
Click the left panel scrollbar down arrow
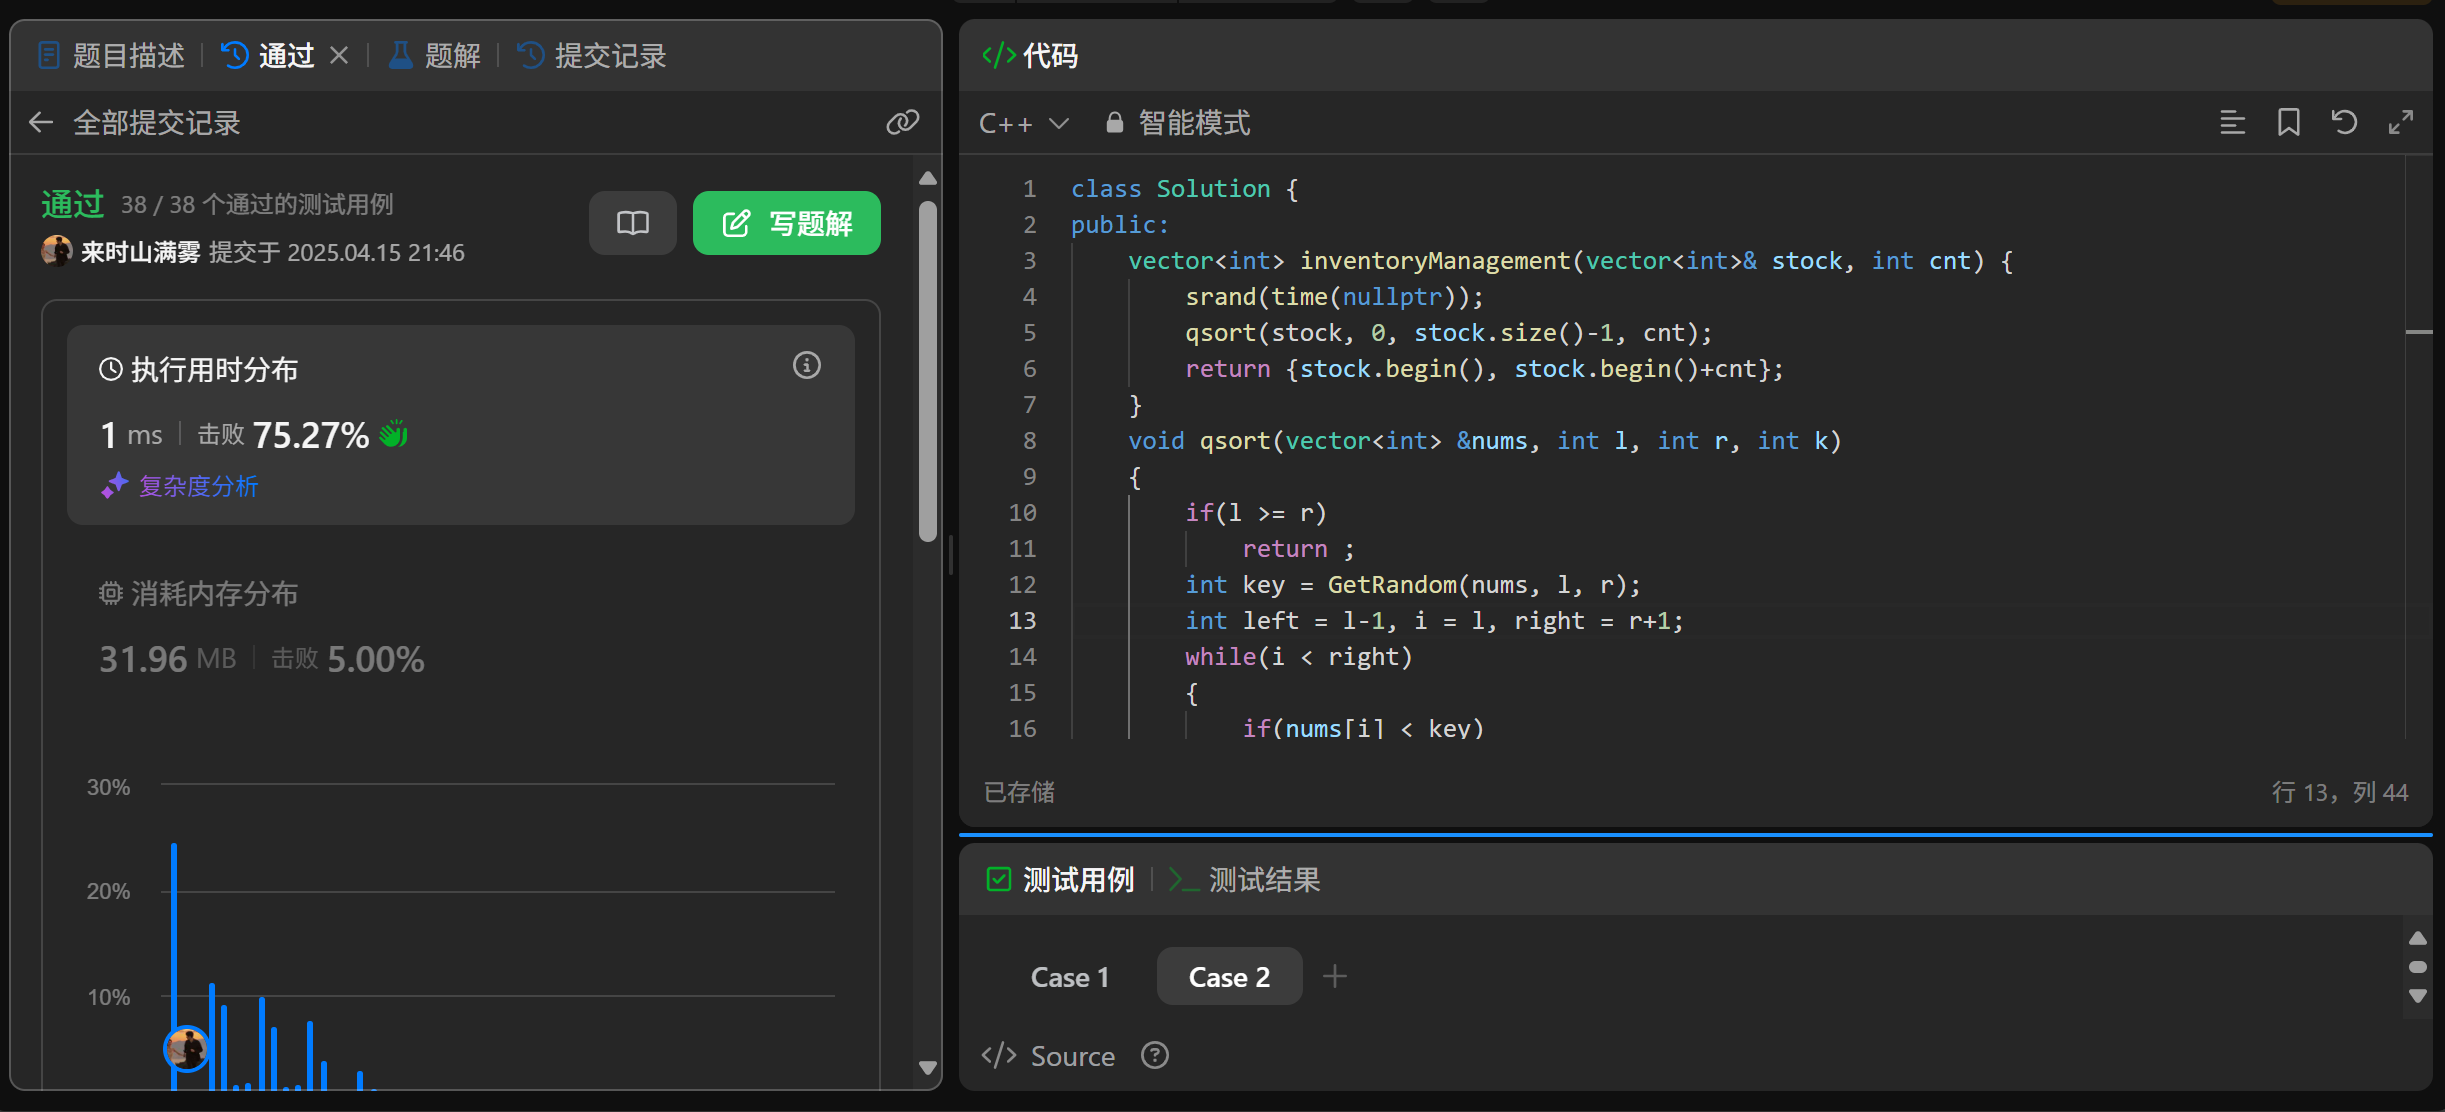click(927, 1068)
